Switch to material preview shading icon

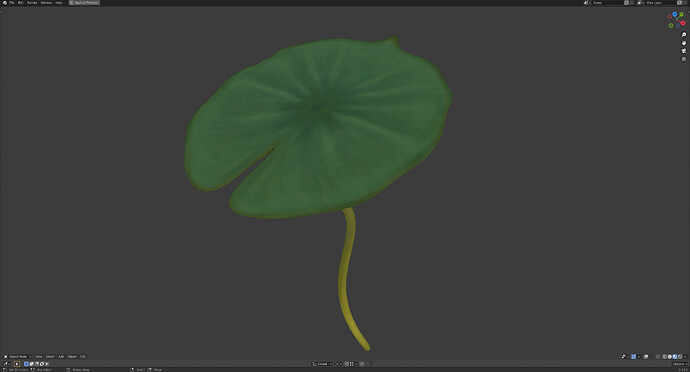tap(675, 357)
